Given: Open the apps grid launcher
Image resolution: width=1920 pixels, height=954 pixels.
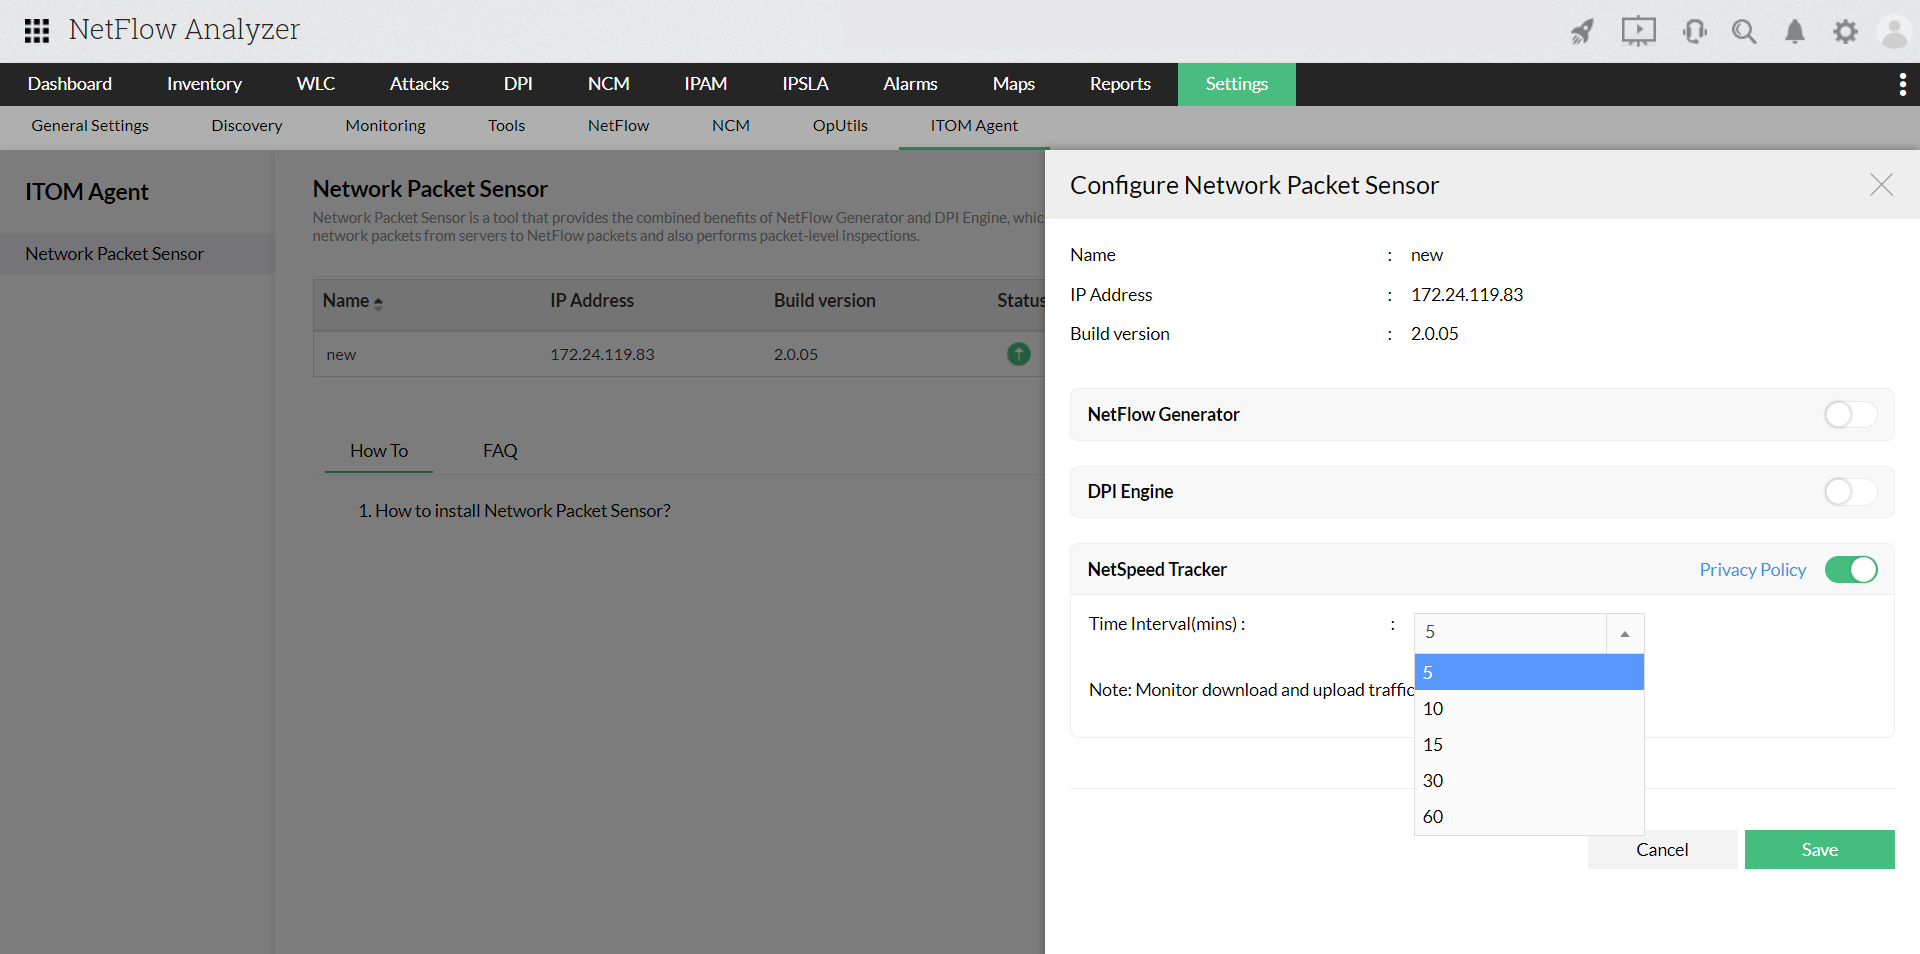Looking at the screenshot, I should tap(37, 31).
